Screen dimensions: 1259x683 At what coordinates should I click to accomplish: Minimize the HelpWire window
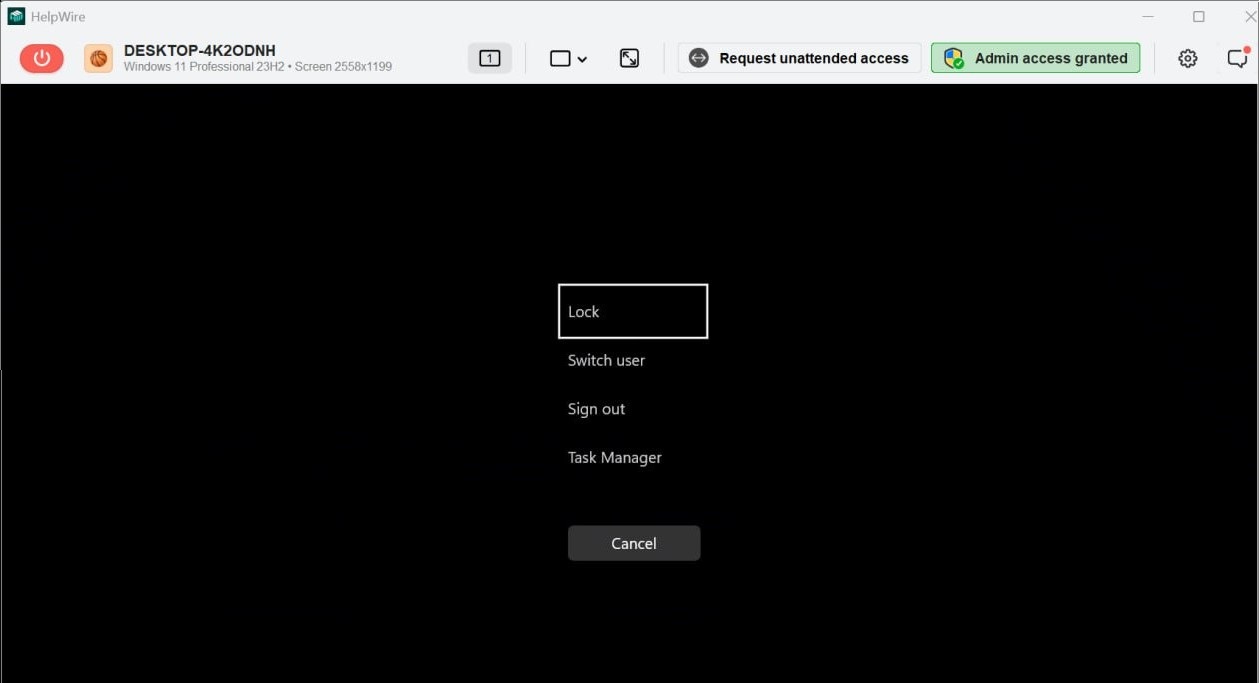pyautogui.click(x=1147, y=15)
